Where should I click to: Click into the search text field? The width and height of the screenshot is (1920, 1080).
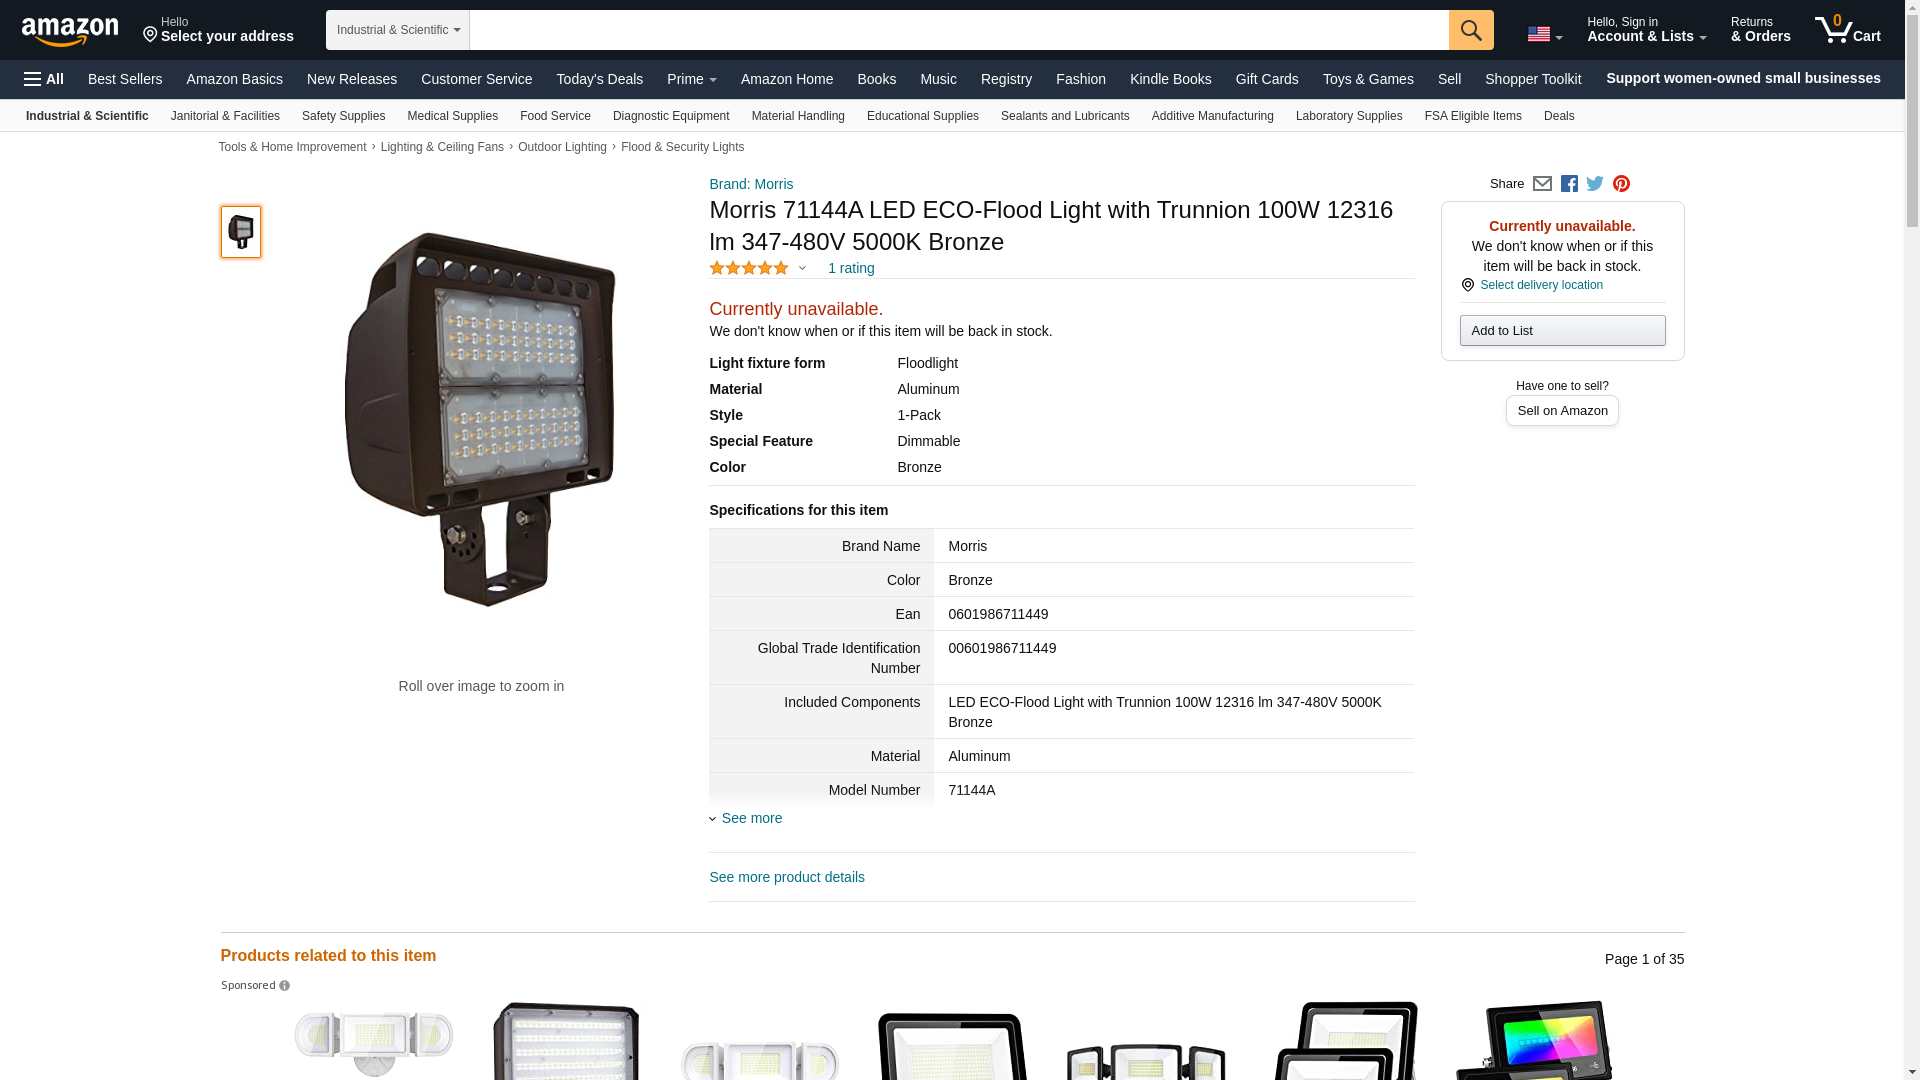[x=959, y=30]
